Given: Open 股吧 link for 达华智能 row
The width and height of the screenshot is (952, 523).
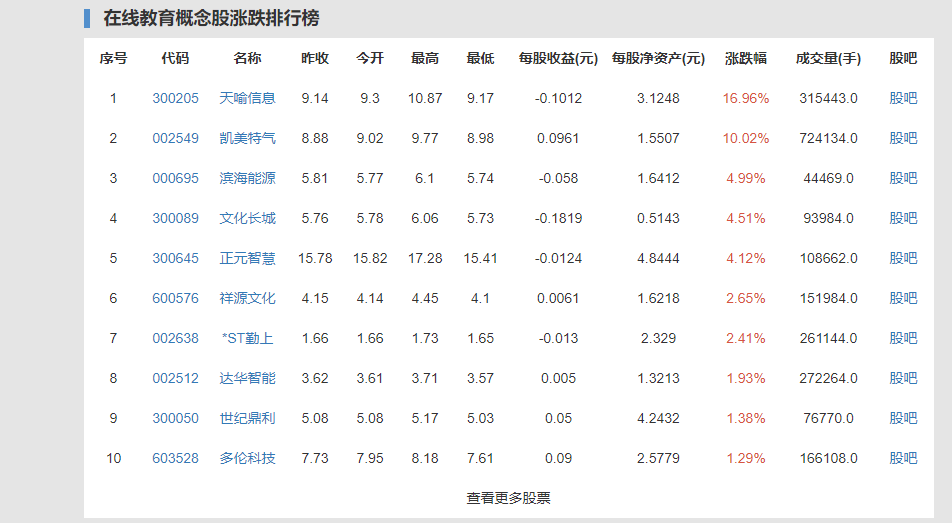Looking at the screenshot, I should tap(903, 378).
